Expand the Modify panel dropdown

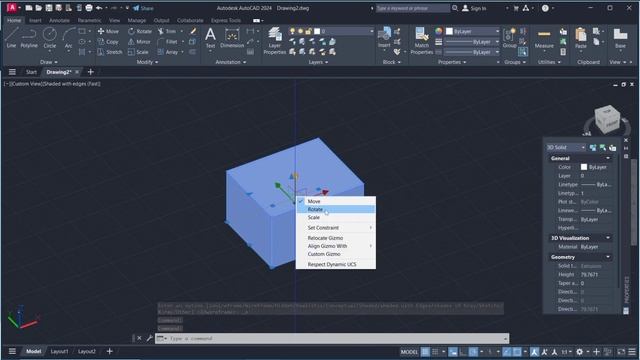(x=147, y=62)
